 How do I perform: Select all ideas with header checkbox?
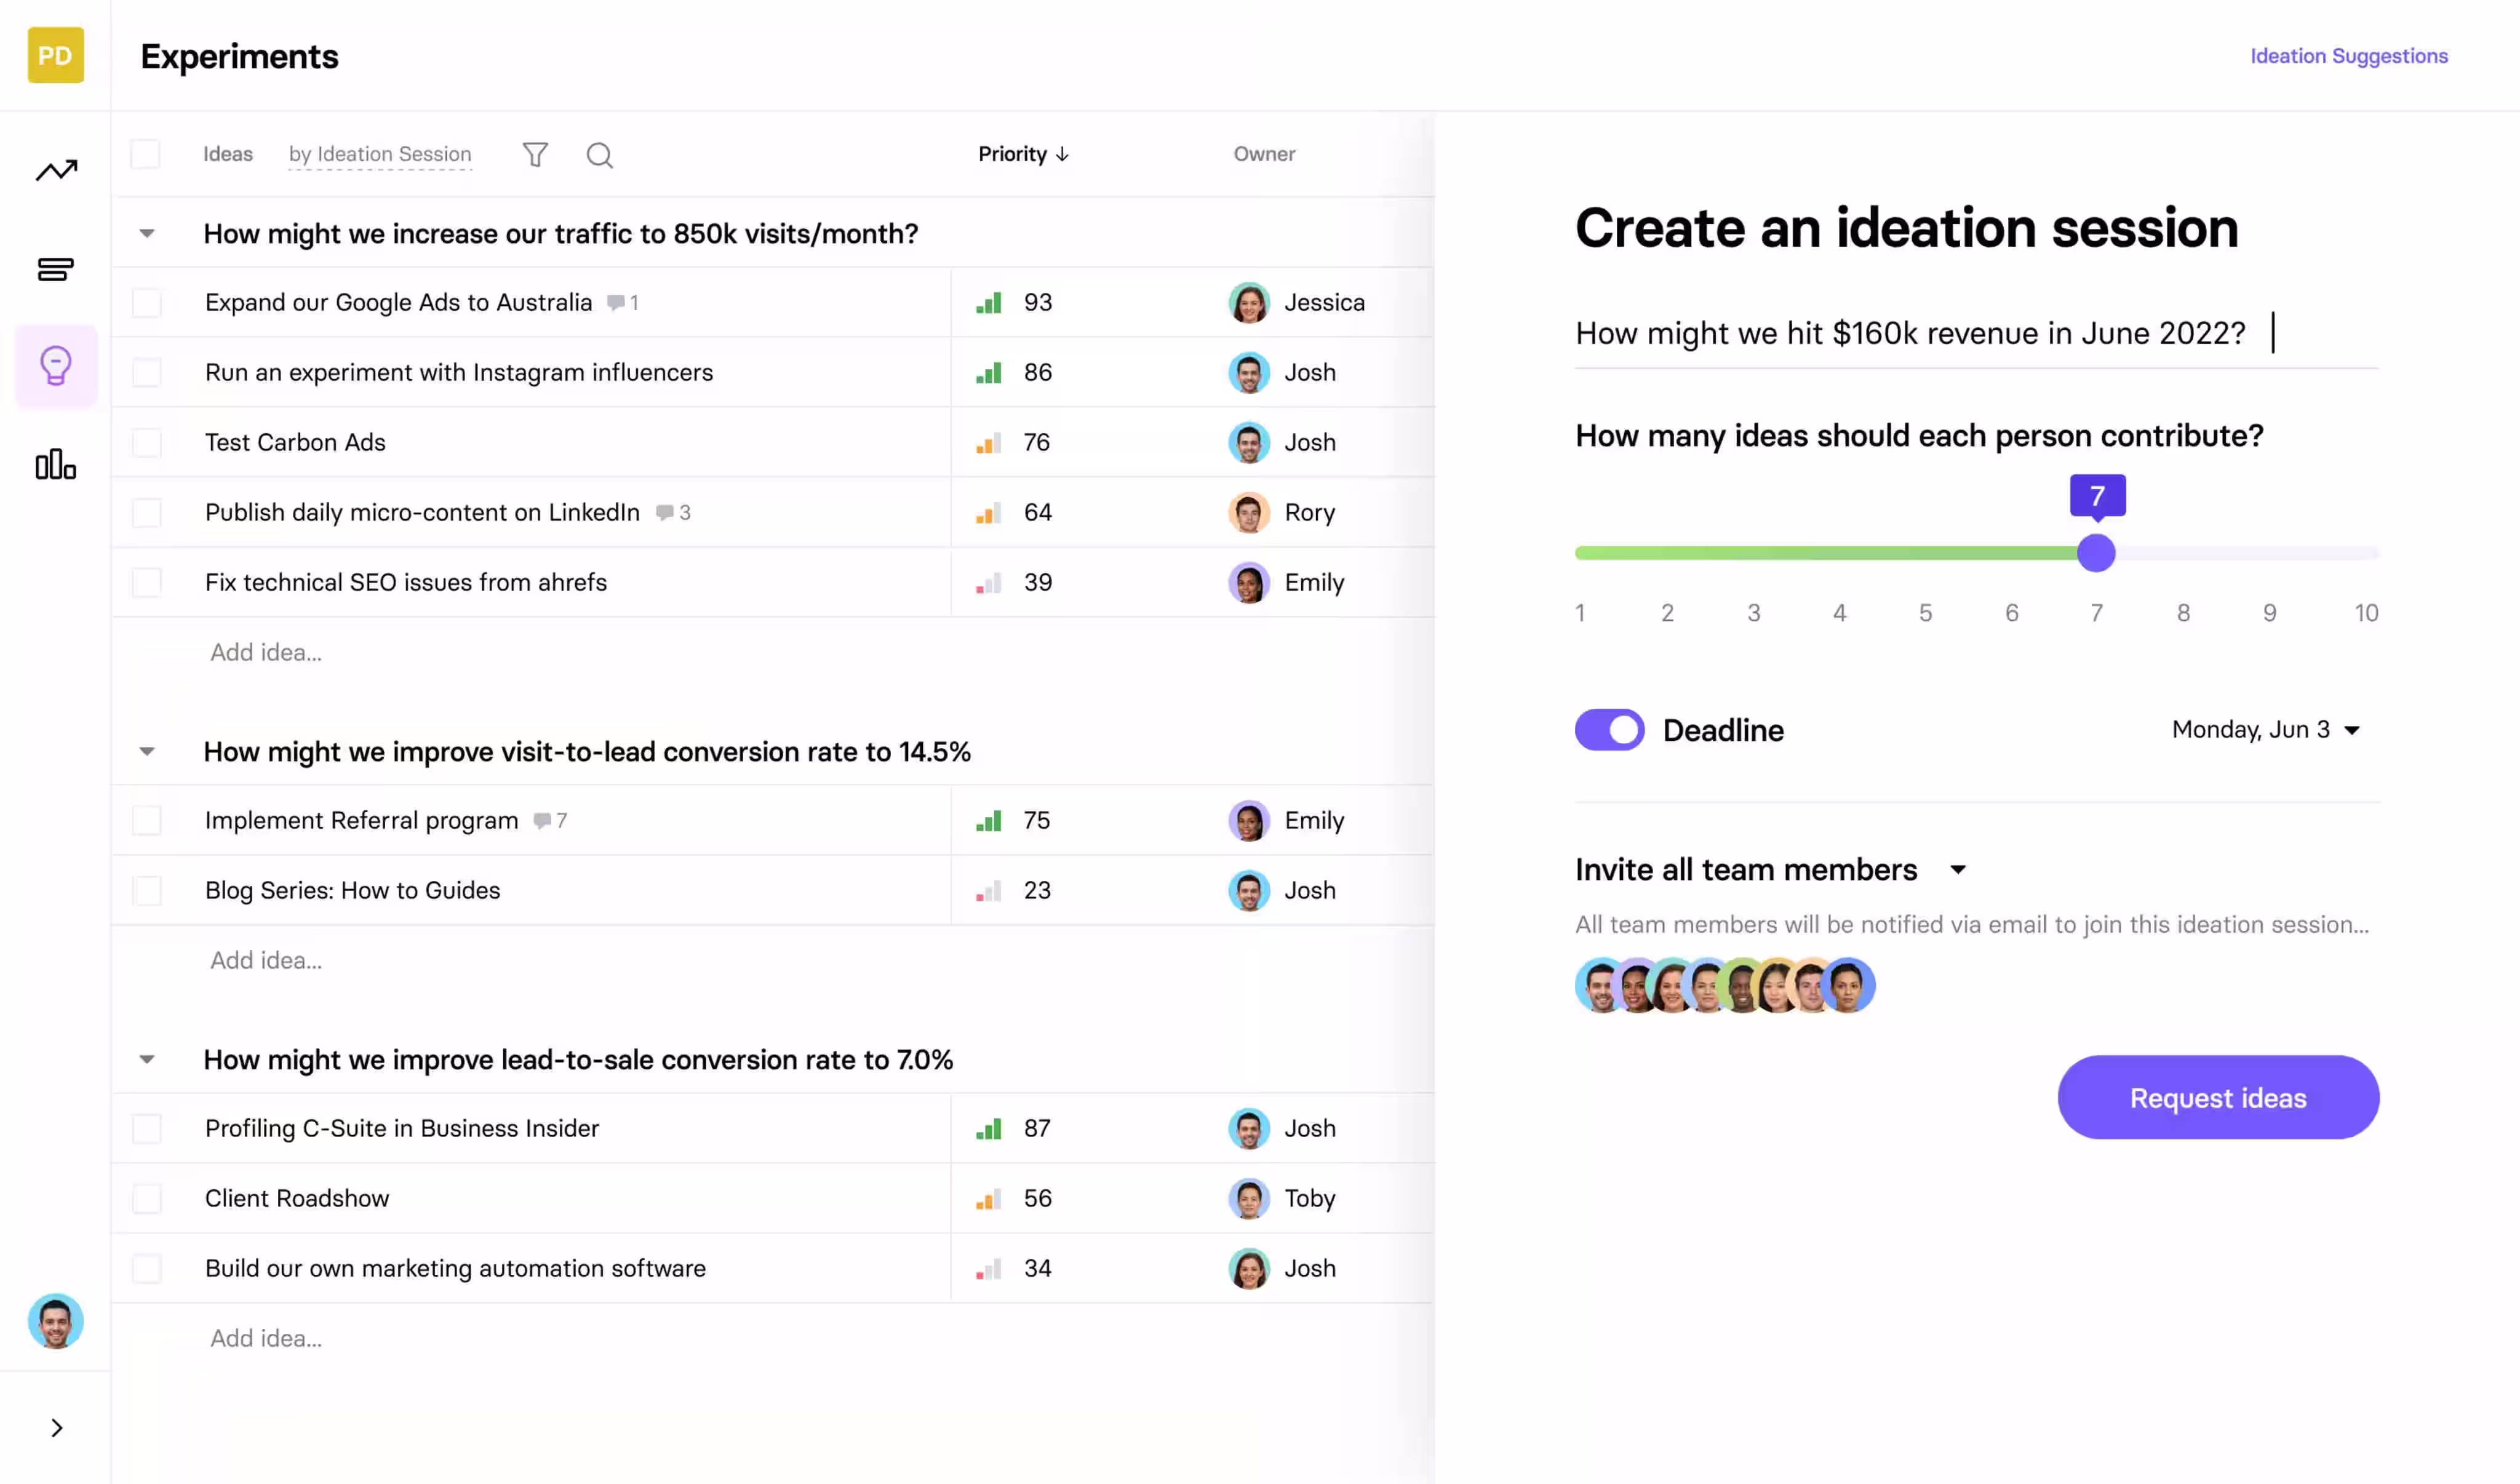click(x=146, y=155)
